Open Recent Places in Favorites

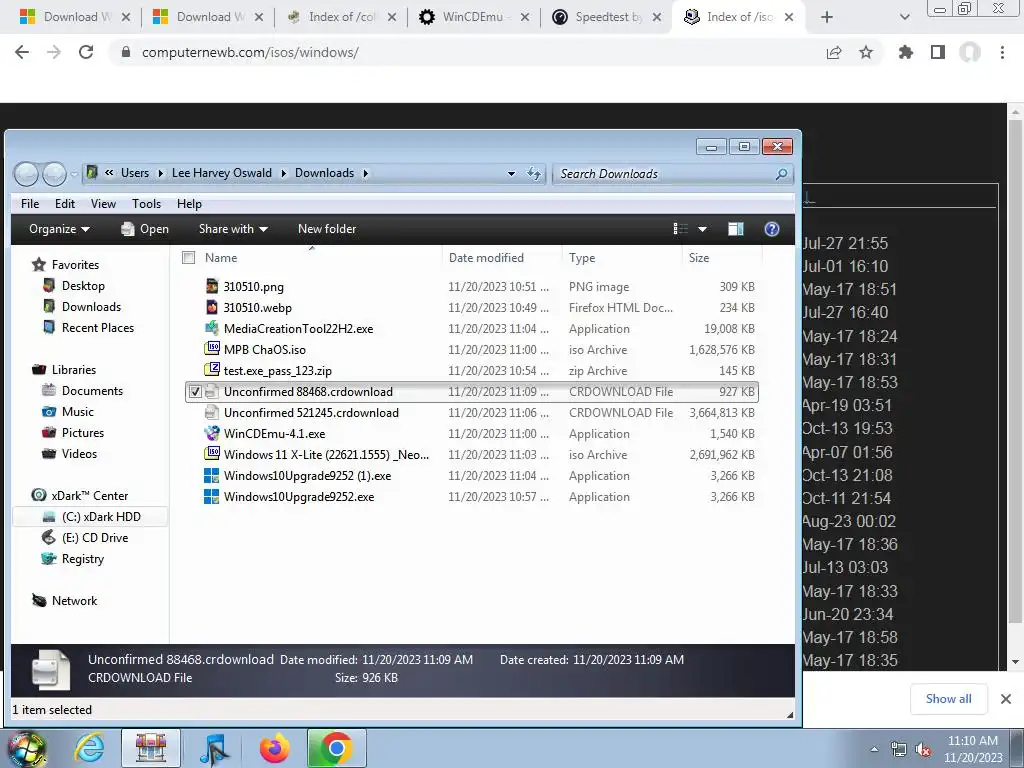click(x=97, y=328)
